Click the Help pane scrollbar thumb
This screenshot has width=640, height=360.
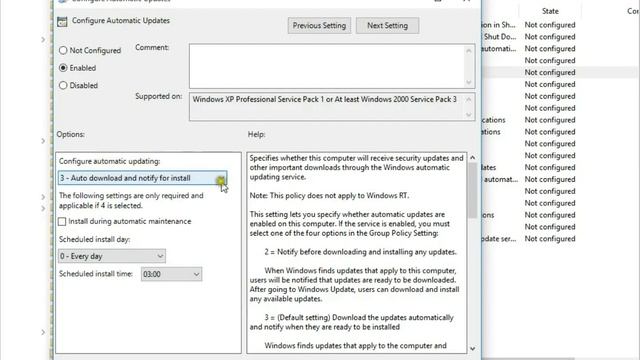472,190
